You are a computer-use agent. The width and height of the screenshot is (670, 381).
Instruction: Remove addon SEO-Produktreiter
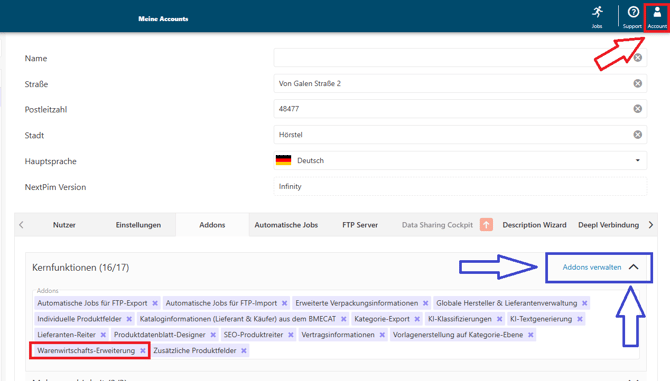click(x=291, y=335)
